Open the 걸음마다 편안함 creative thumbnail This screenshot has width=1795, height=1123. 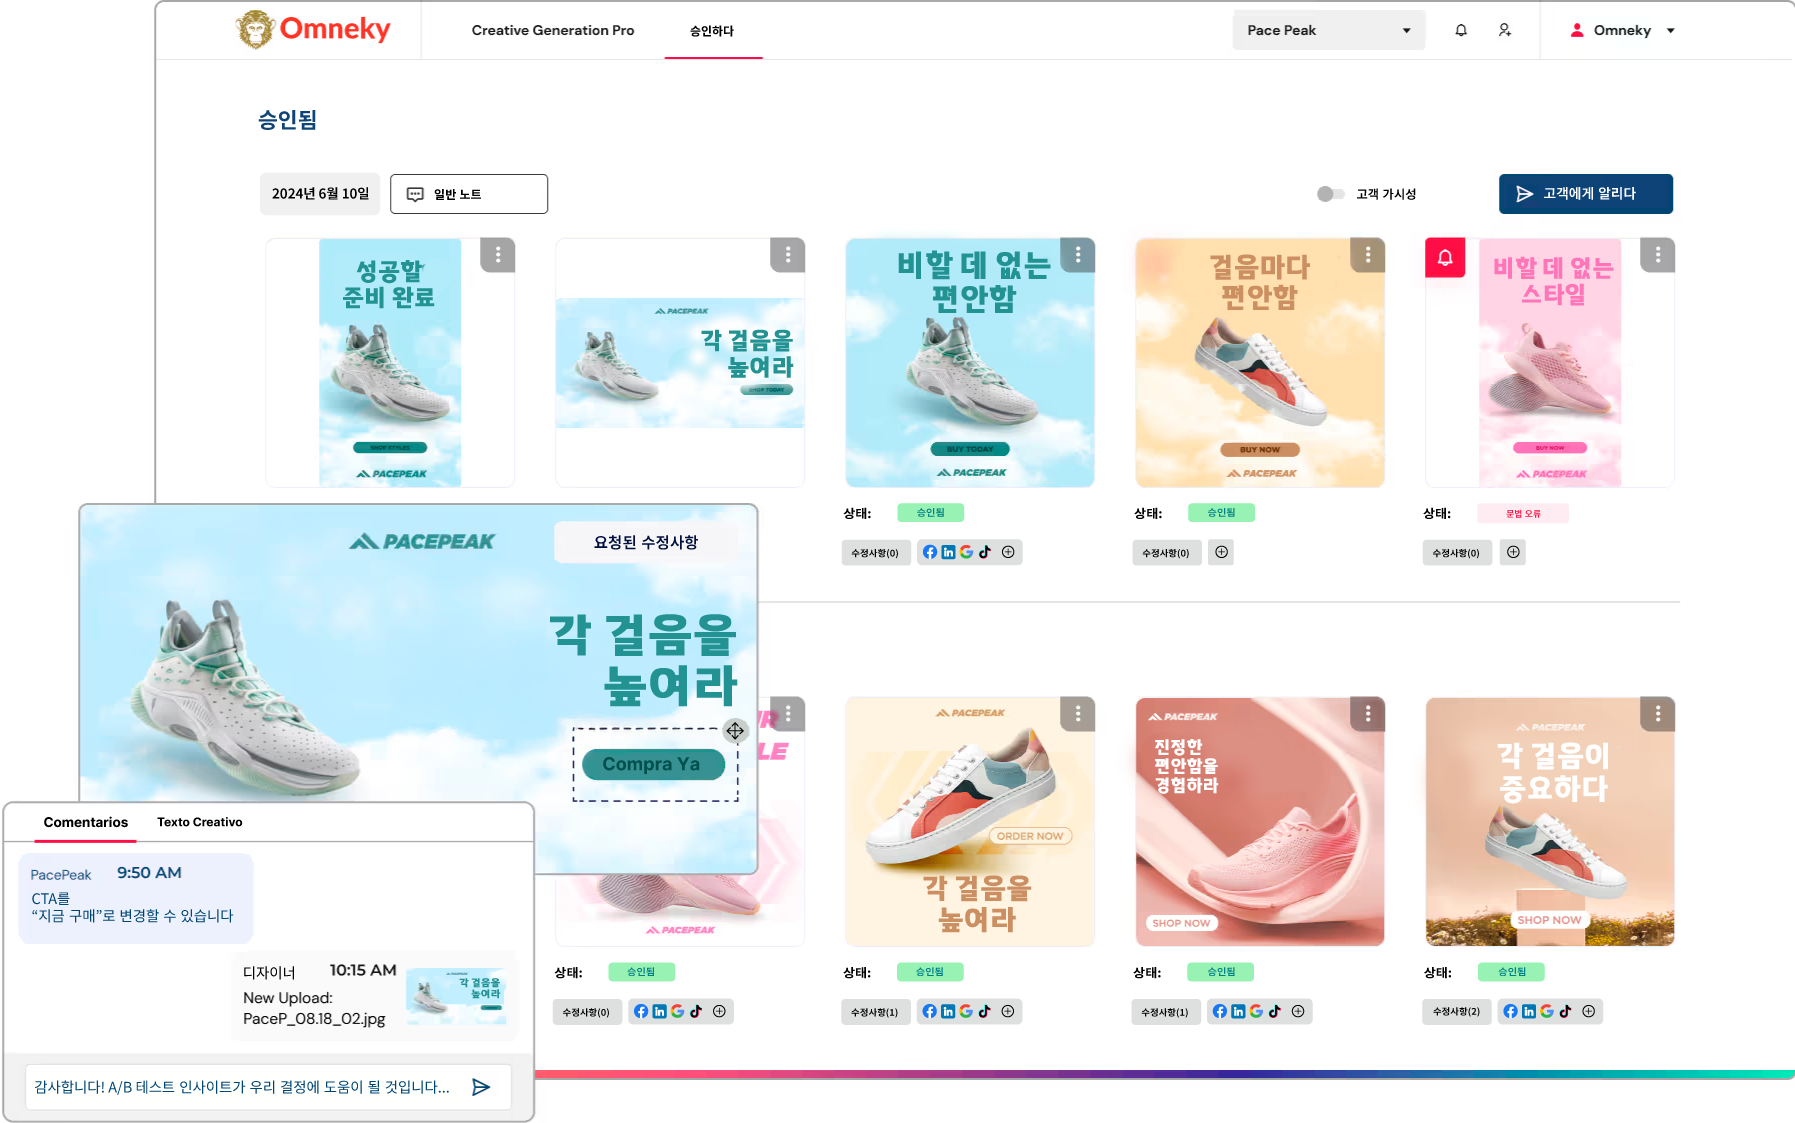pos(1260,363)
